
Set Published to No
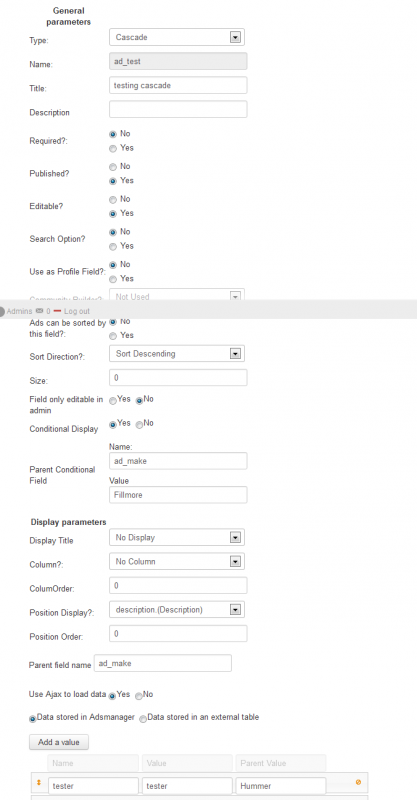tap(113, 167)
